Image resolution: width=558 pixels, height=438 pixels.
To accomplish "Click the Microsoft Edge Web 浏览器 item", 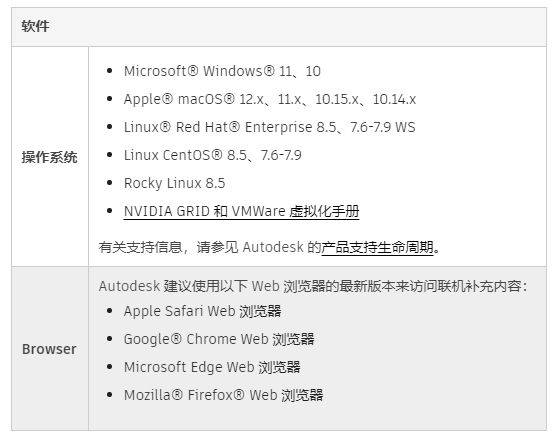I will (212, 367).
